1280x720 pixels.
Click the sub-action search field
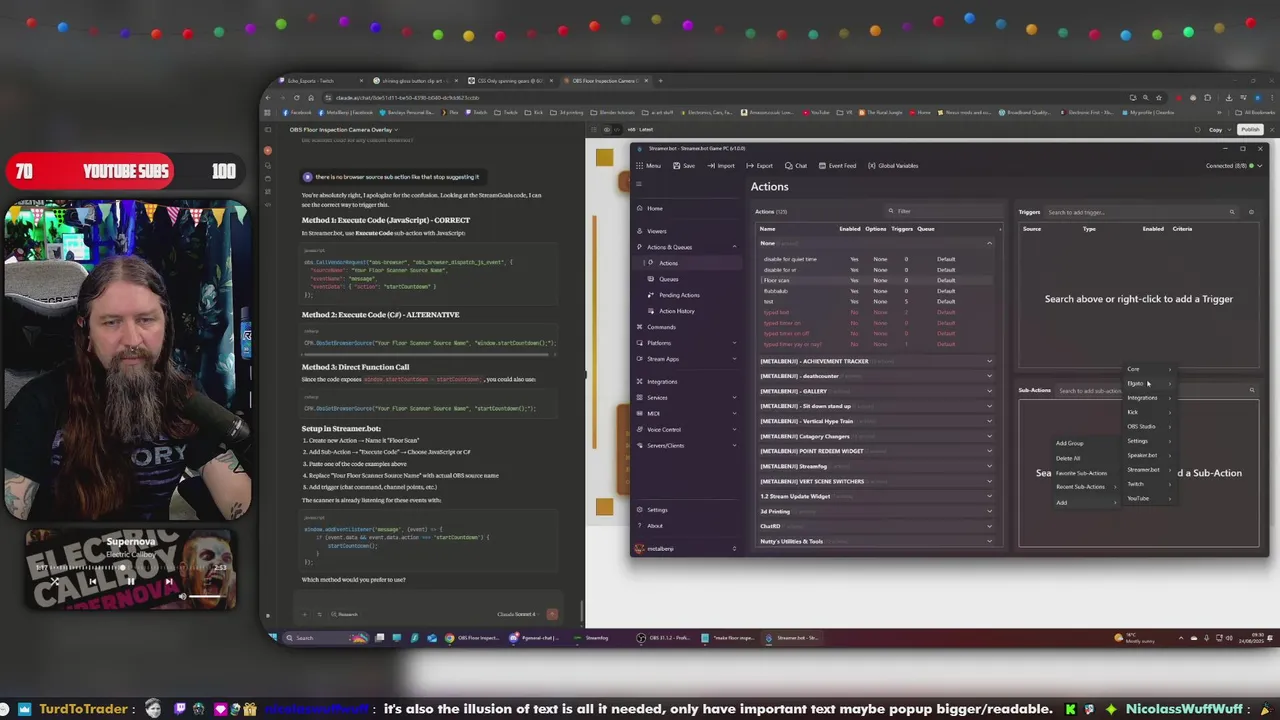tap(1155, 391)
